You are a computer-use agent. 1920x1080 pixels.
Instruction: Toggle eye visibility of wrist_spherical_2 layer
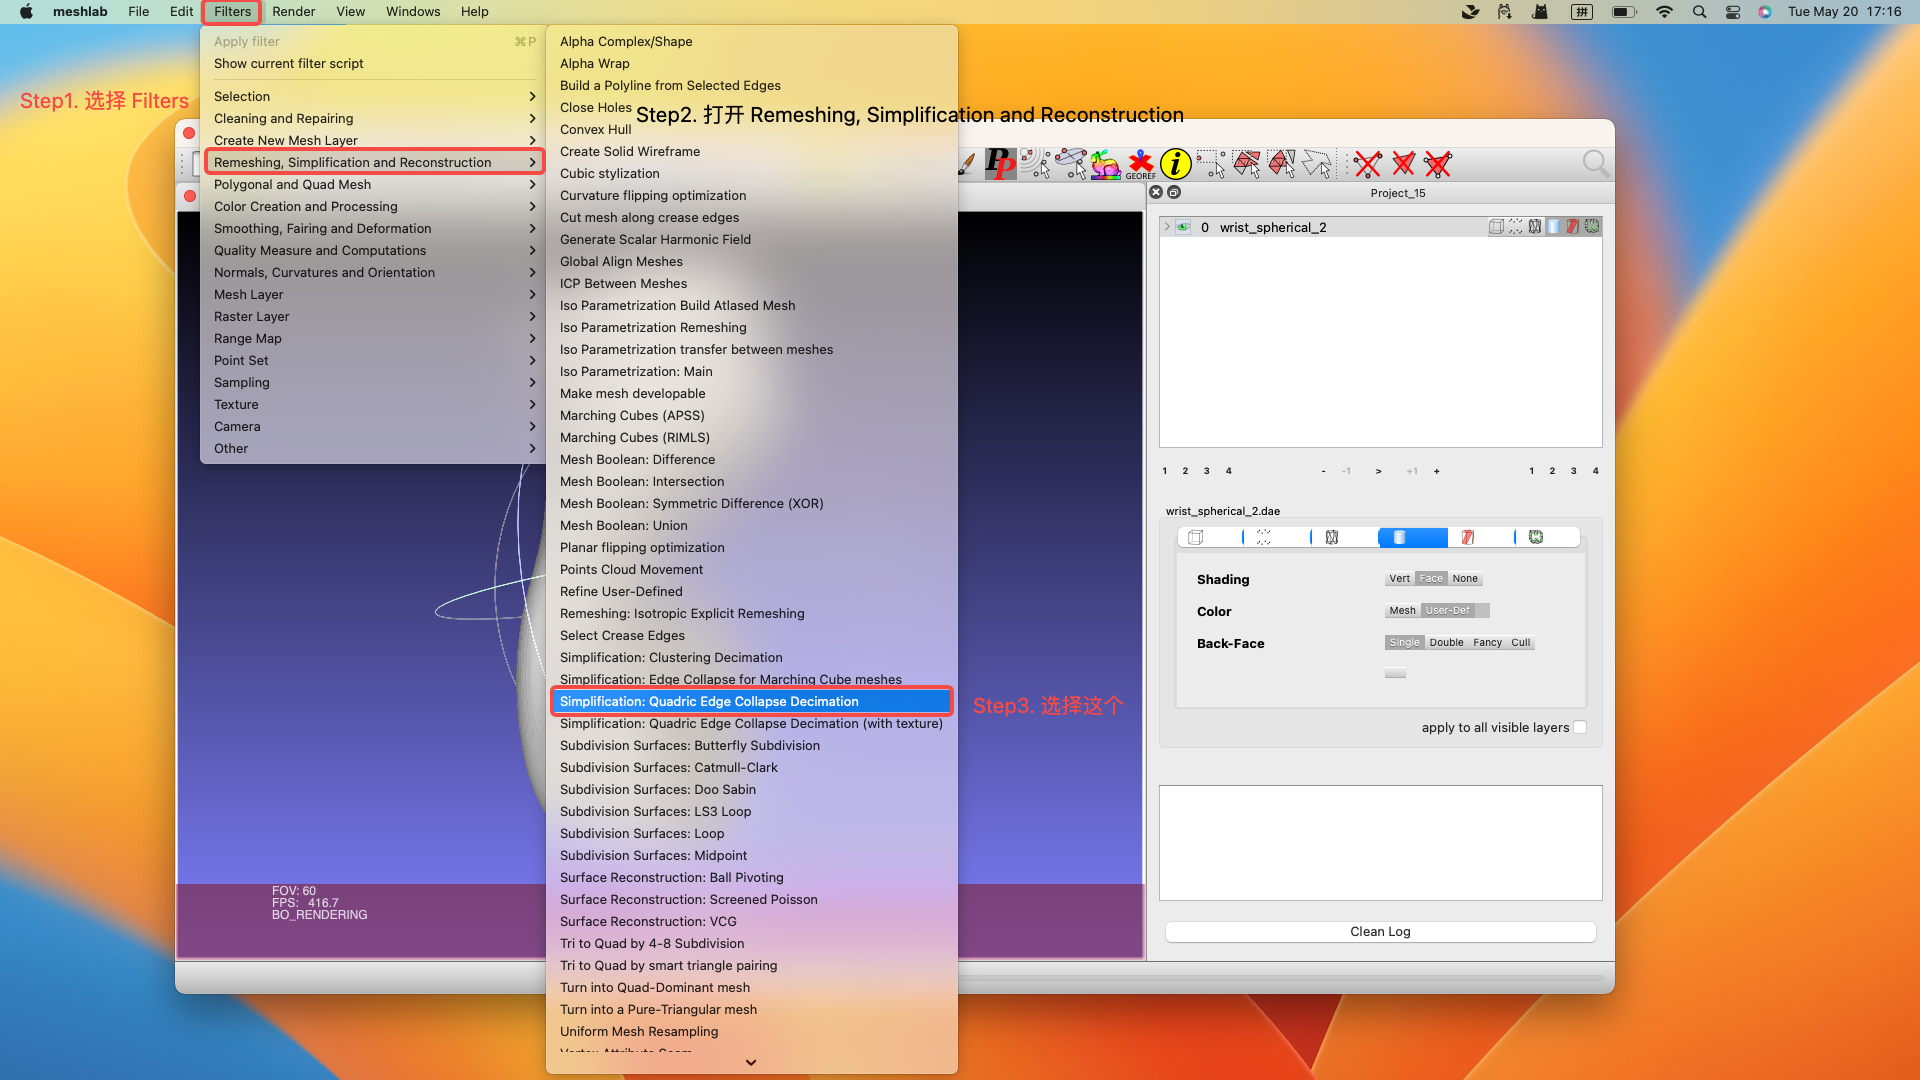click(1183, 227)
